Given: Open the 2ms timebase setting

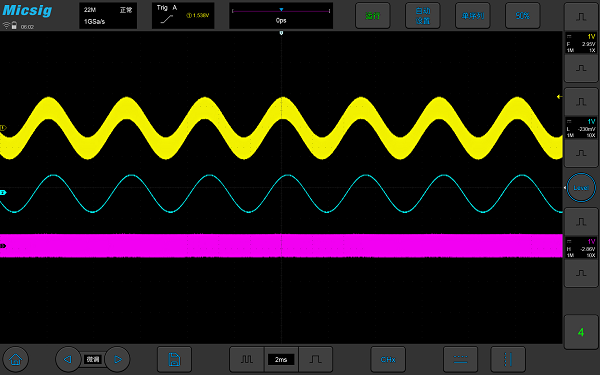Looking at the screenshot, I should [x=281, y=359].
